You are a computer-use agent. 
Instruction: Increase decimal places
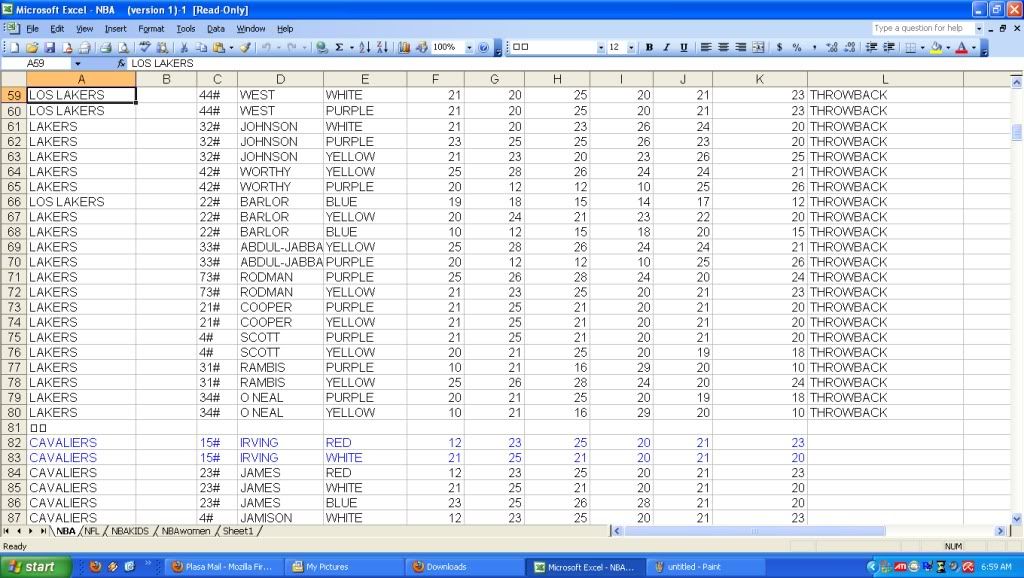pos(831,47)
